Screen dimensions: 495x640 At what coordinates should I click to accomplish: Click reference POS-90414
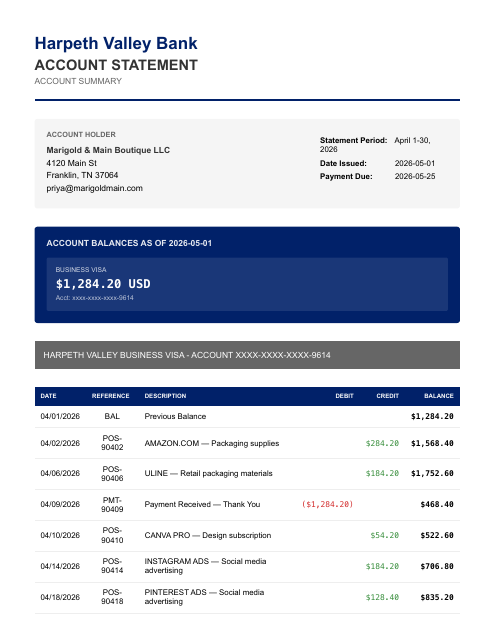click(x=112, y=566)
